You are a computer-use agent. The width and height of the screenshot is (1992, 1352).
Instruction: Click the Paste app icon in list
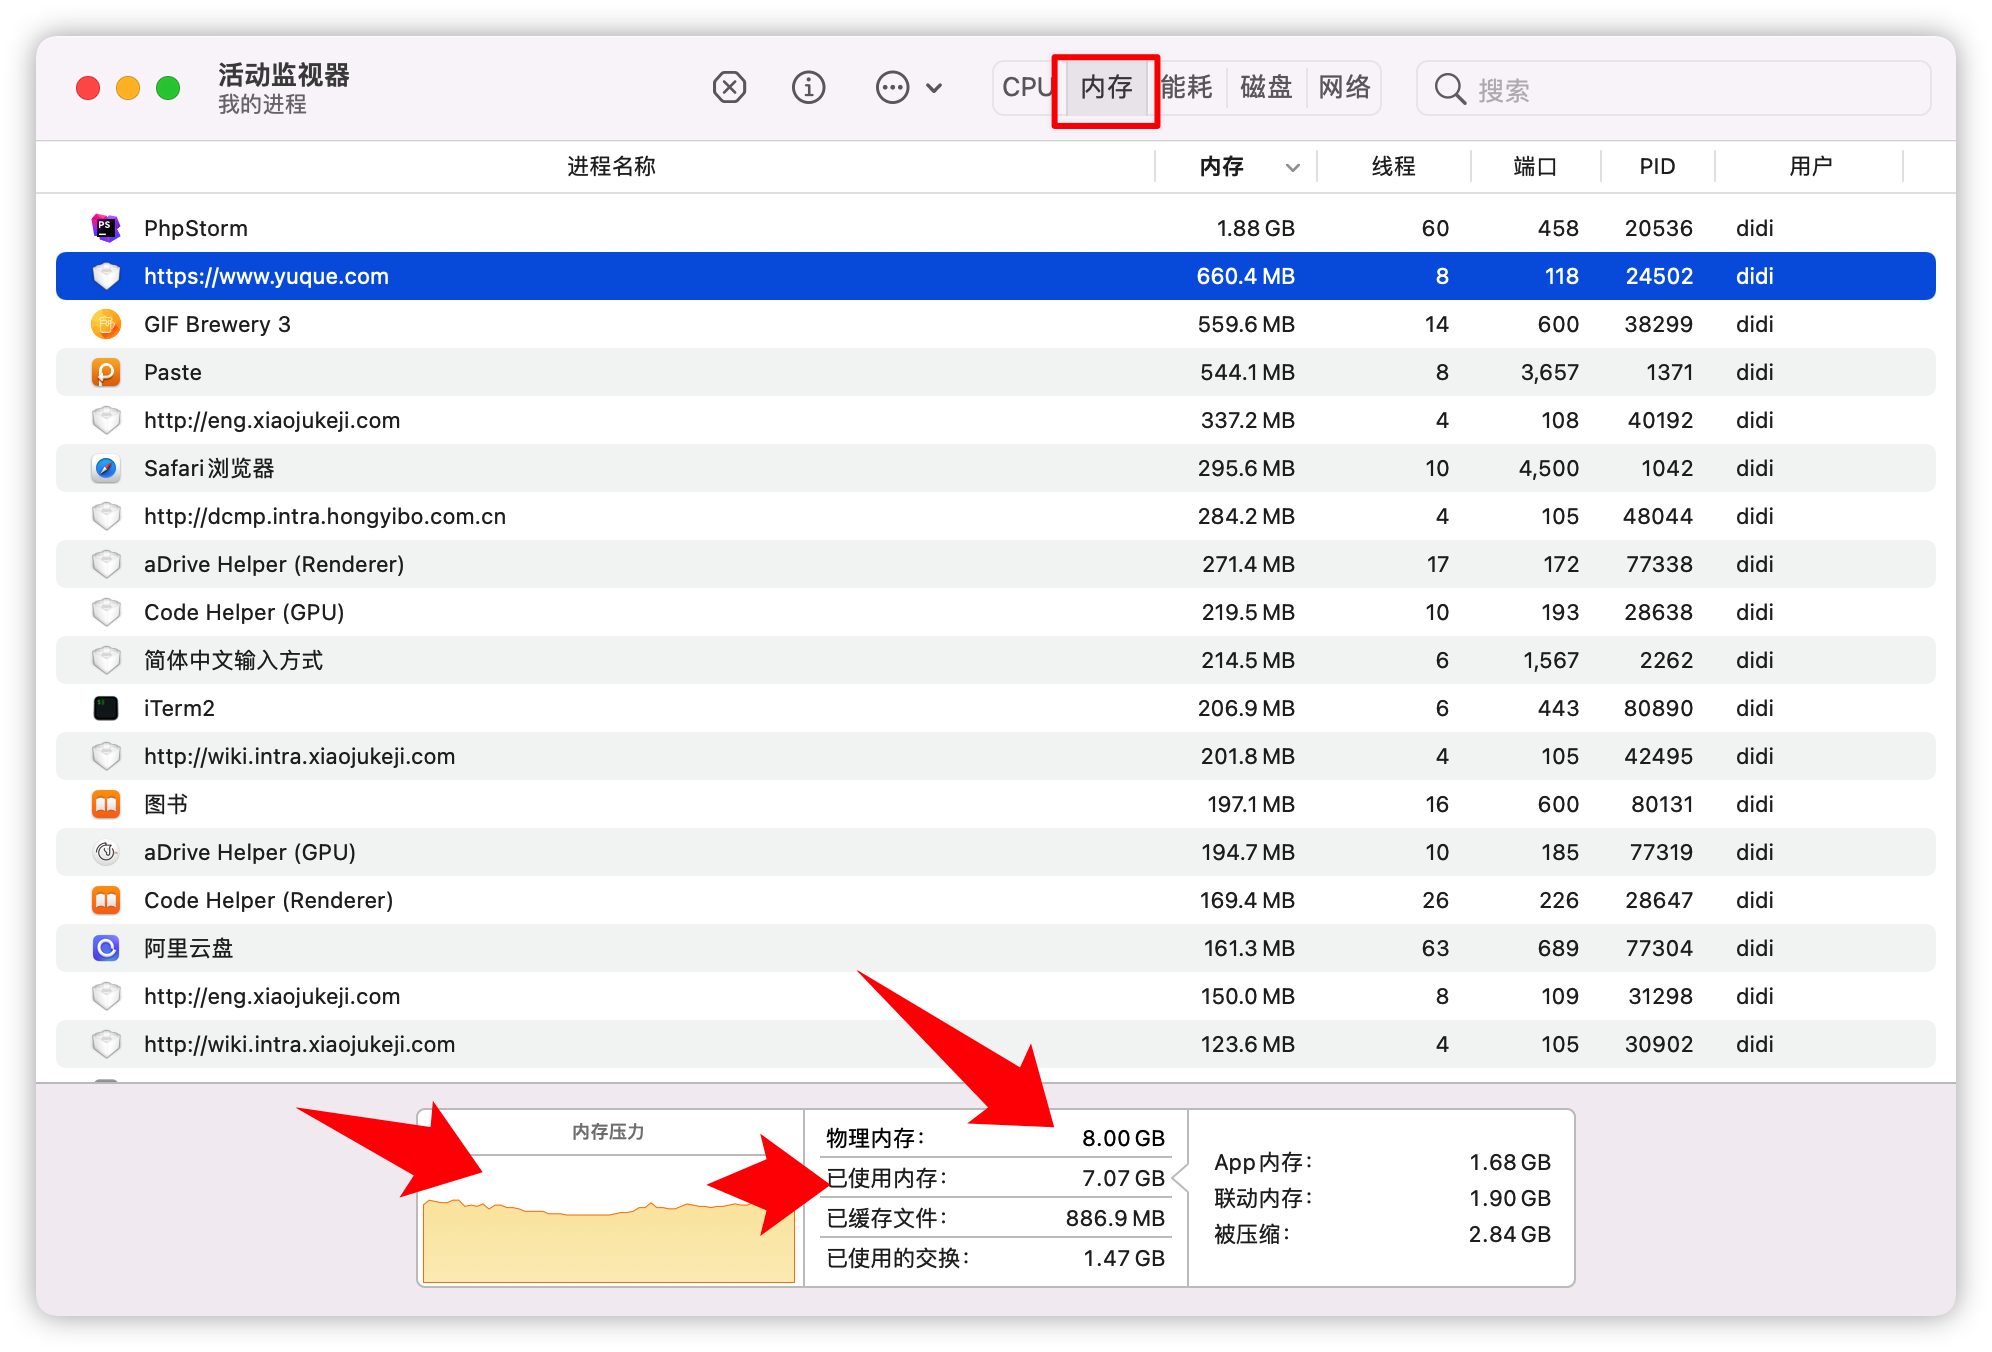pos(106,372)
